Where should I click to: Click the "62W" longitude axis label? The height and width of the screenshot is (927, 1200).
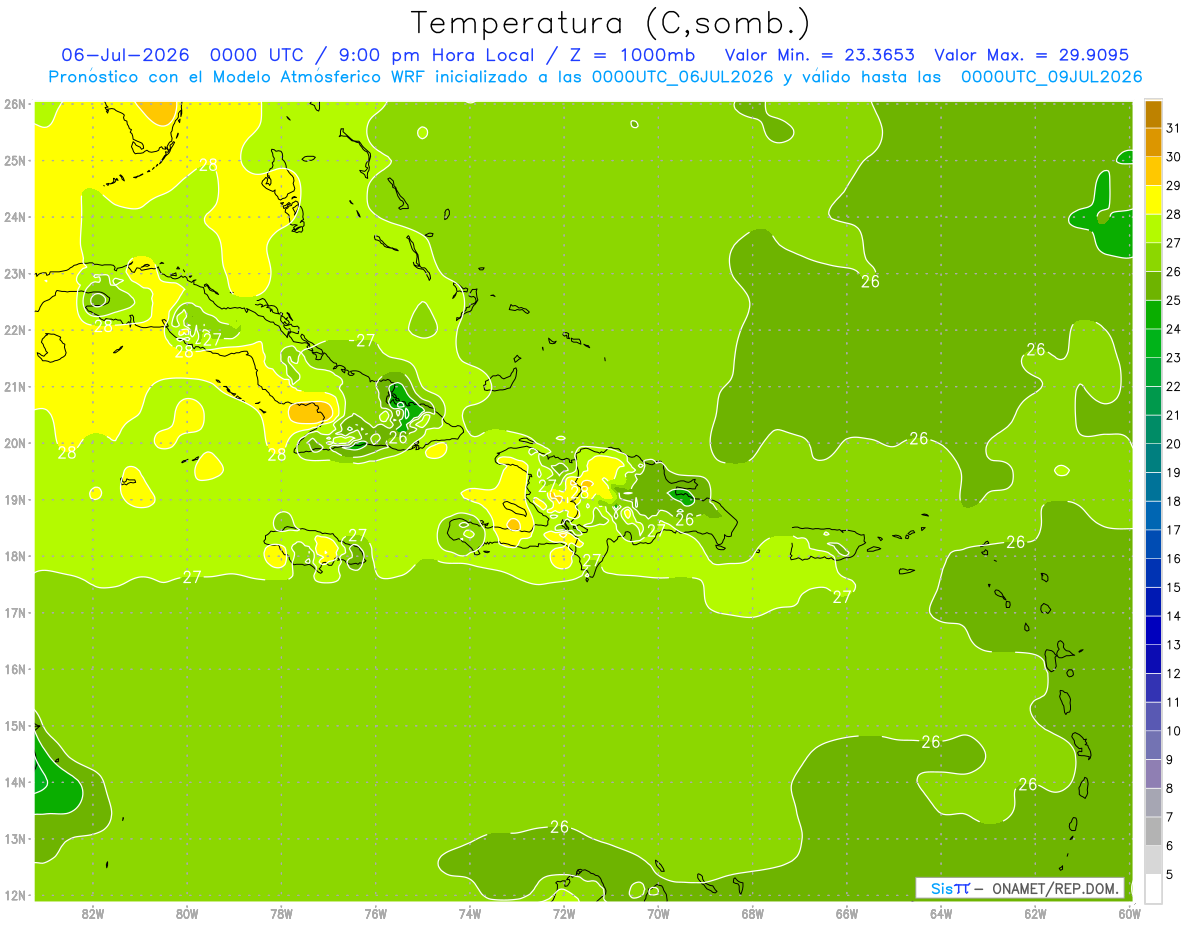(1035, 913)
